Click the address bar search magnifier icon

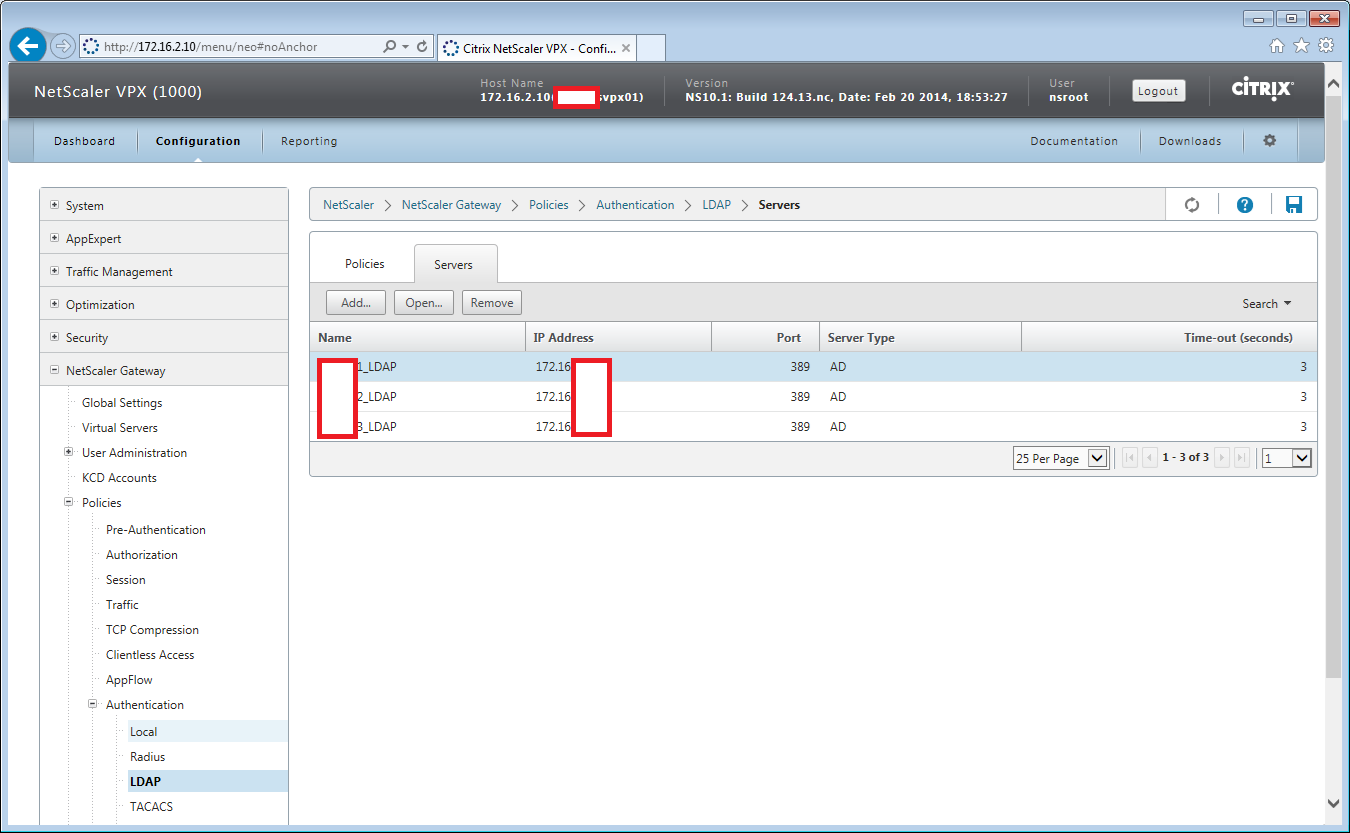point(389,47)
